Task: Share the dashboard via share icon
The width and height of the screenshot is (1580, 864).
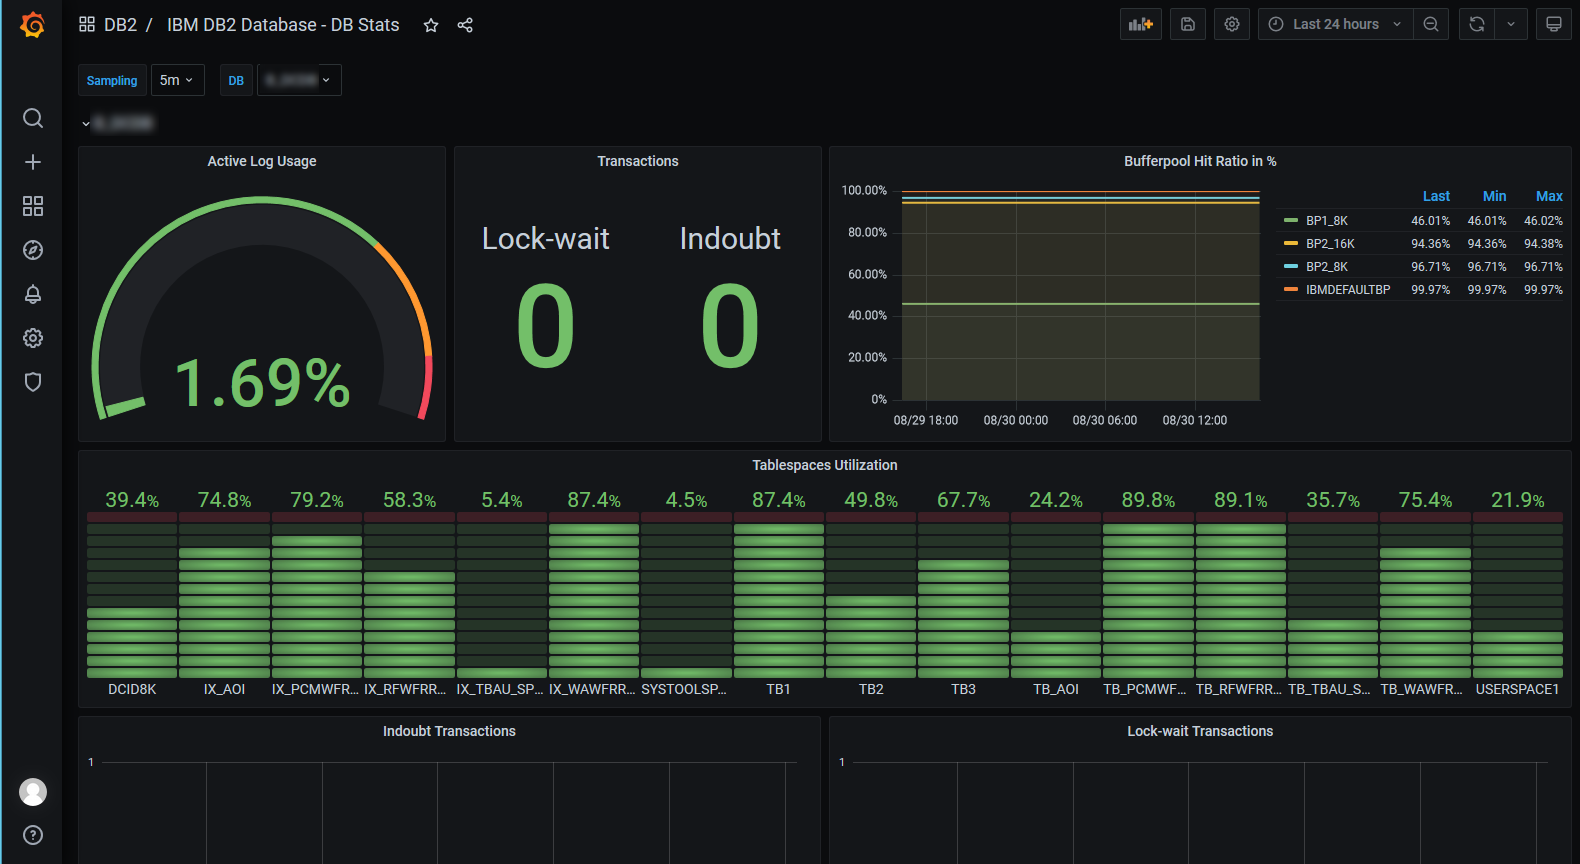Action: click(465, 25)
